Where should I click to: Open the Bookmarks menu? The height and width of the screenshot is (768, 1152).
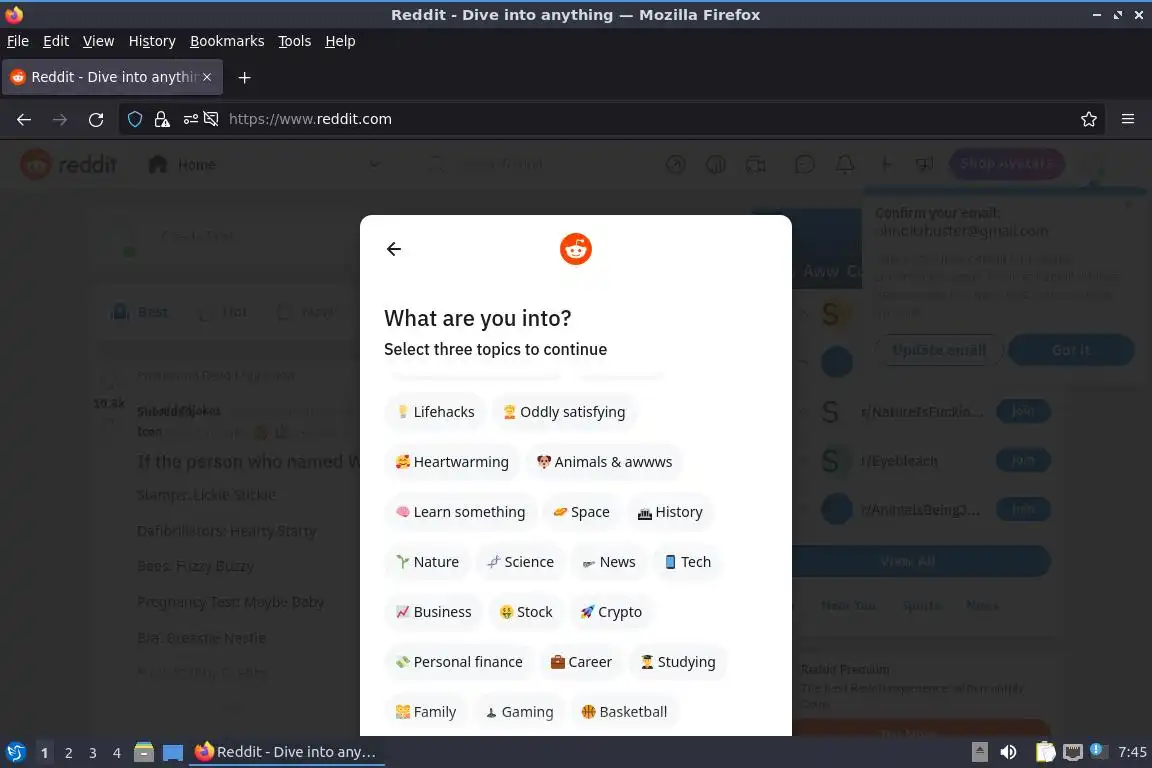(x=227, y=41)
